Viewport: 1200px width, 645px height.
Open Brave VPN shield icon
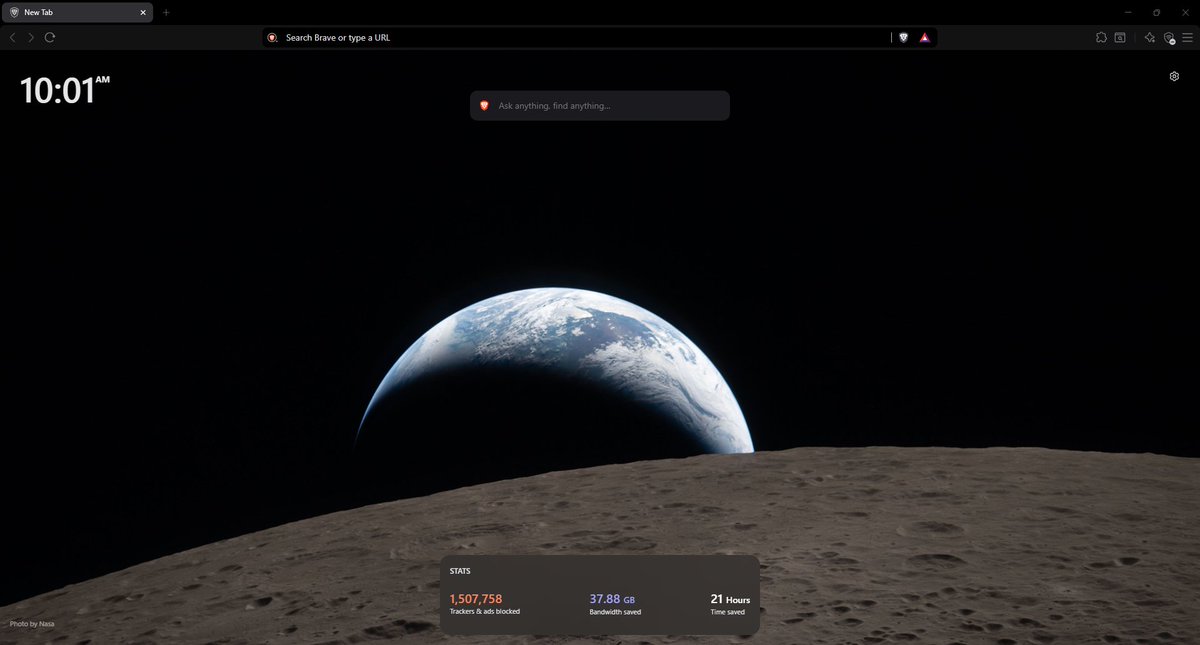click(x=1168, y=37)
